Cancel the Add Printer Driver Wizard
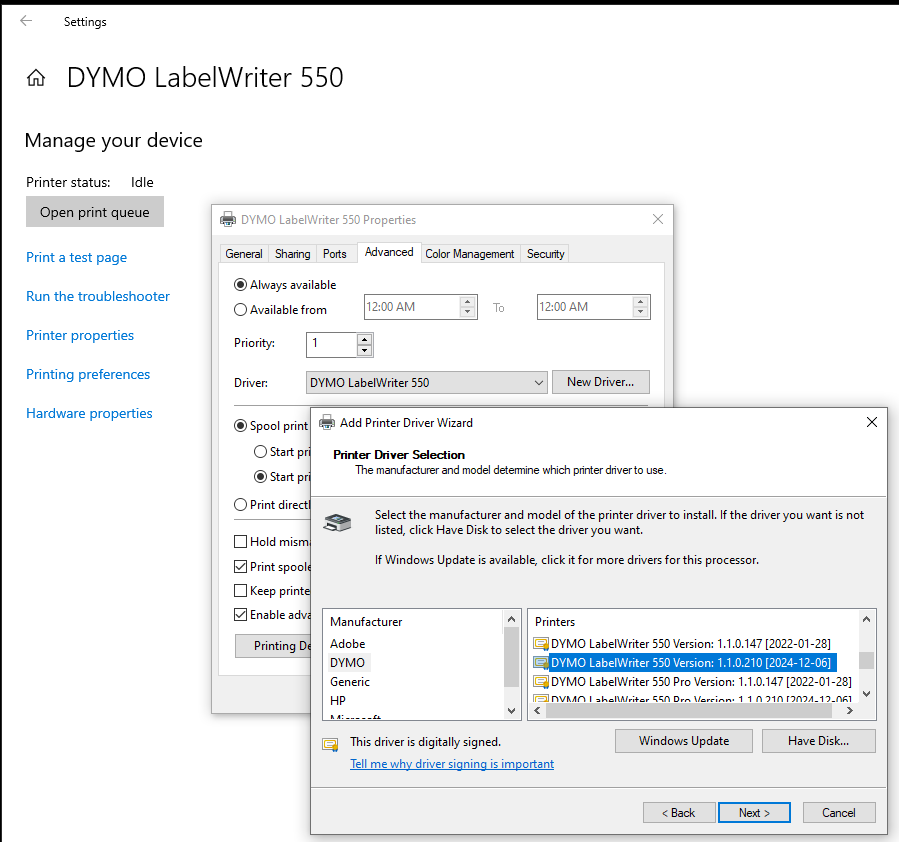The image size is (899, 842). click(839, 812)
